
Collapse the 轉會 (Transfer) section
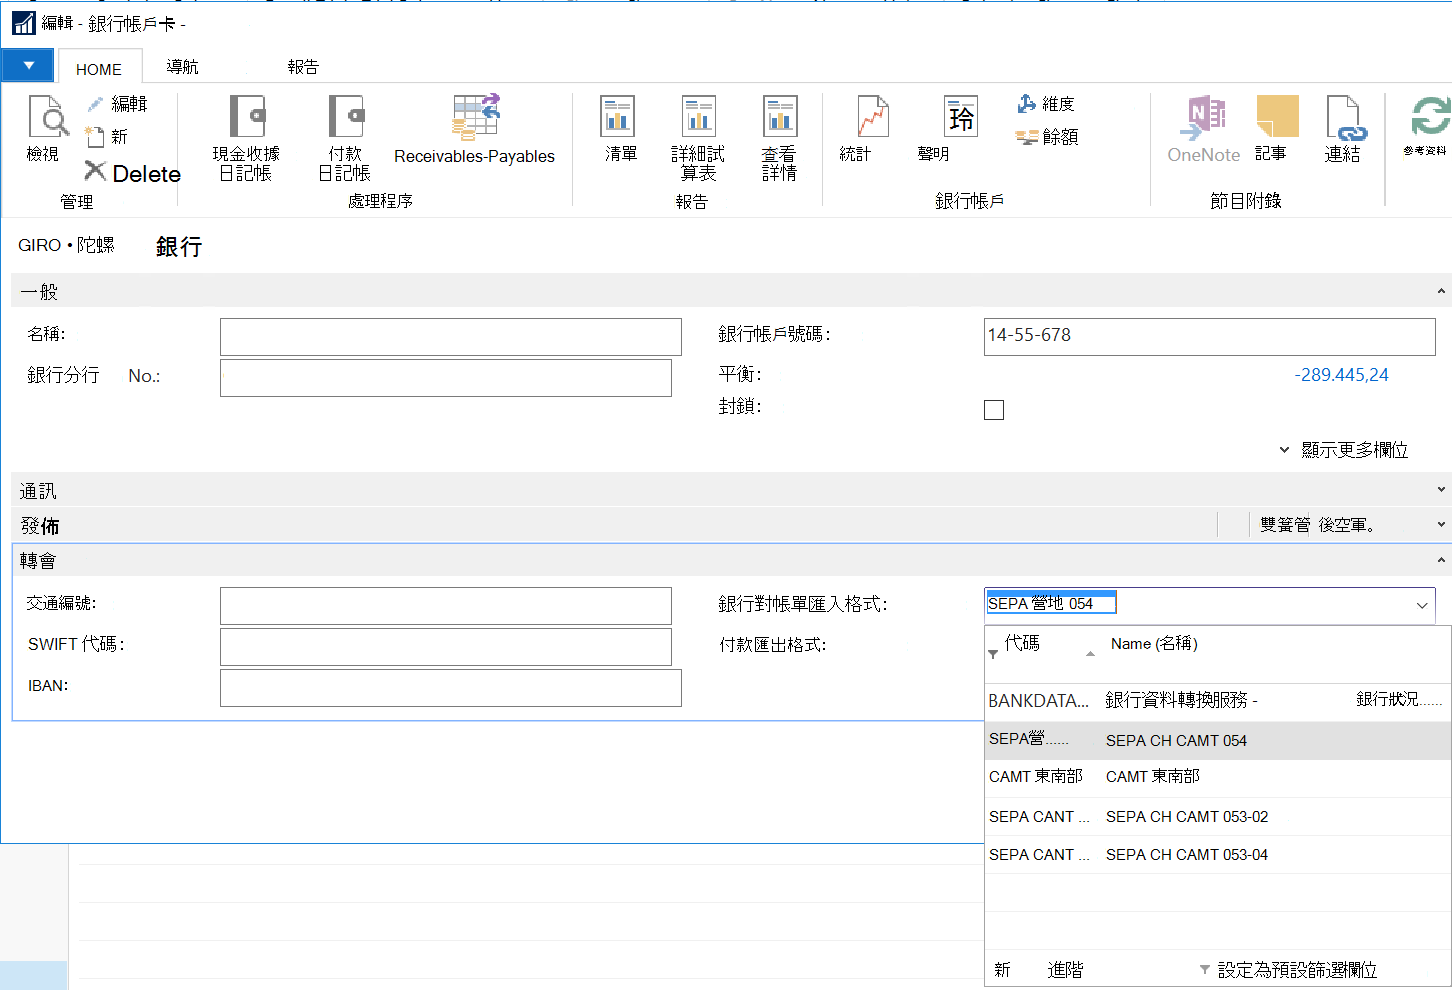point(1441,560)
